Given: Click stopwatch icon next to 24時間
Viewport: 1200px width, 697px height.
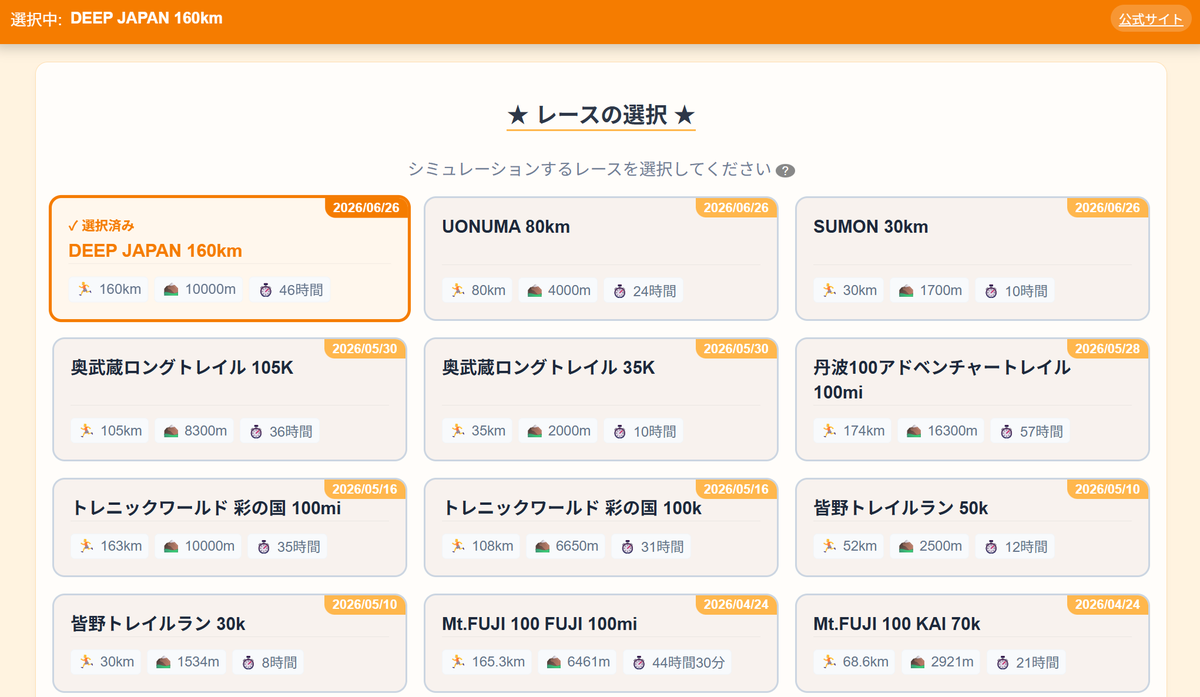Looking at the screenshot, I should [x=620, y=291].
